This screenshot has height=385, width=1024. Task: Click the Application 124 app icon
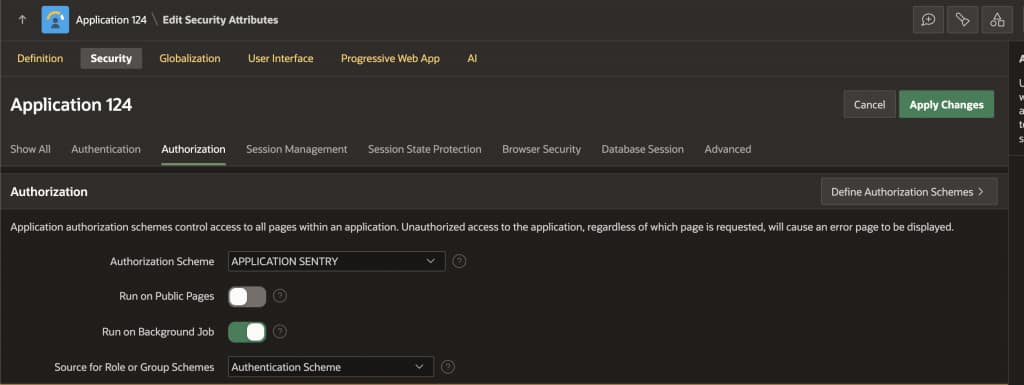tap(55, 20)
